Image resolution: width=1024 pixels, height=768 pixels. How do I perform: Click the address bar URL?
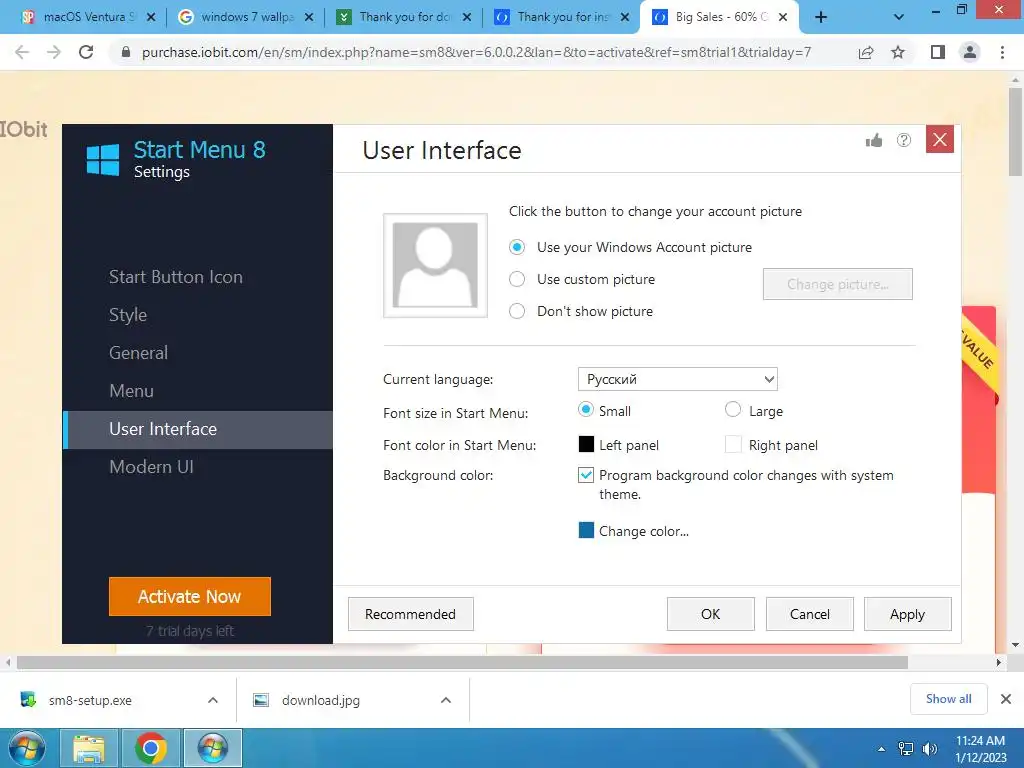pyautogui.click(x=476, y=52)
